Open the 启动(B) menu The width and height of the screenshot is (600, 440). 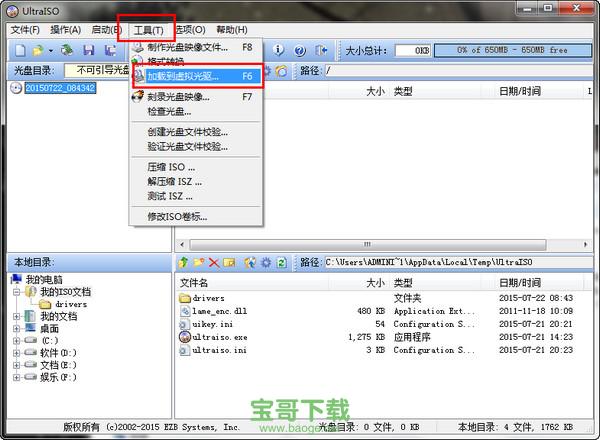[x=105, y=29]
